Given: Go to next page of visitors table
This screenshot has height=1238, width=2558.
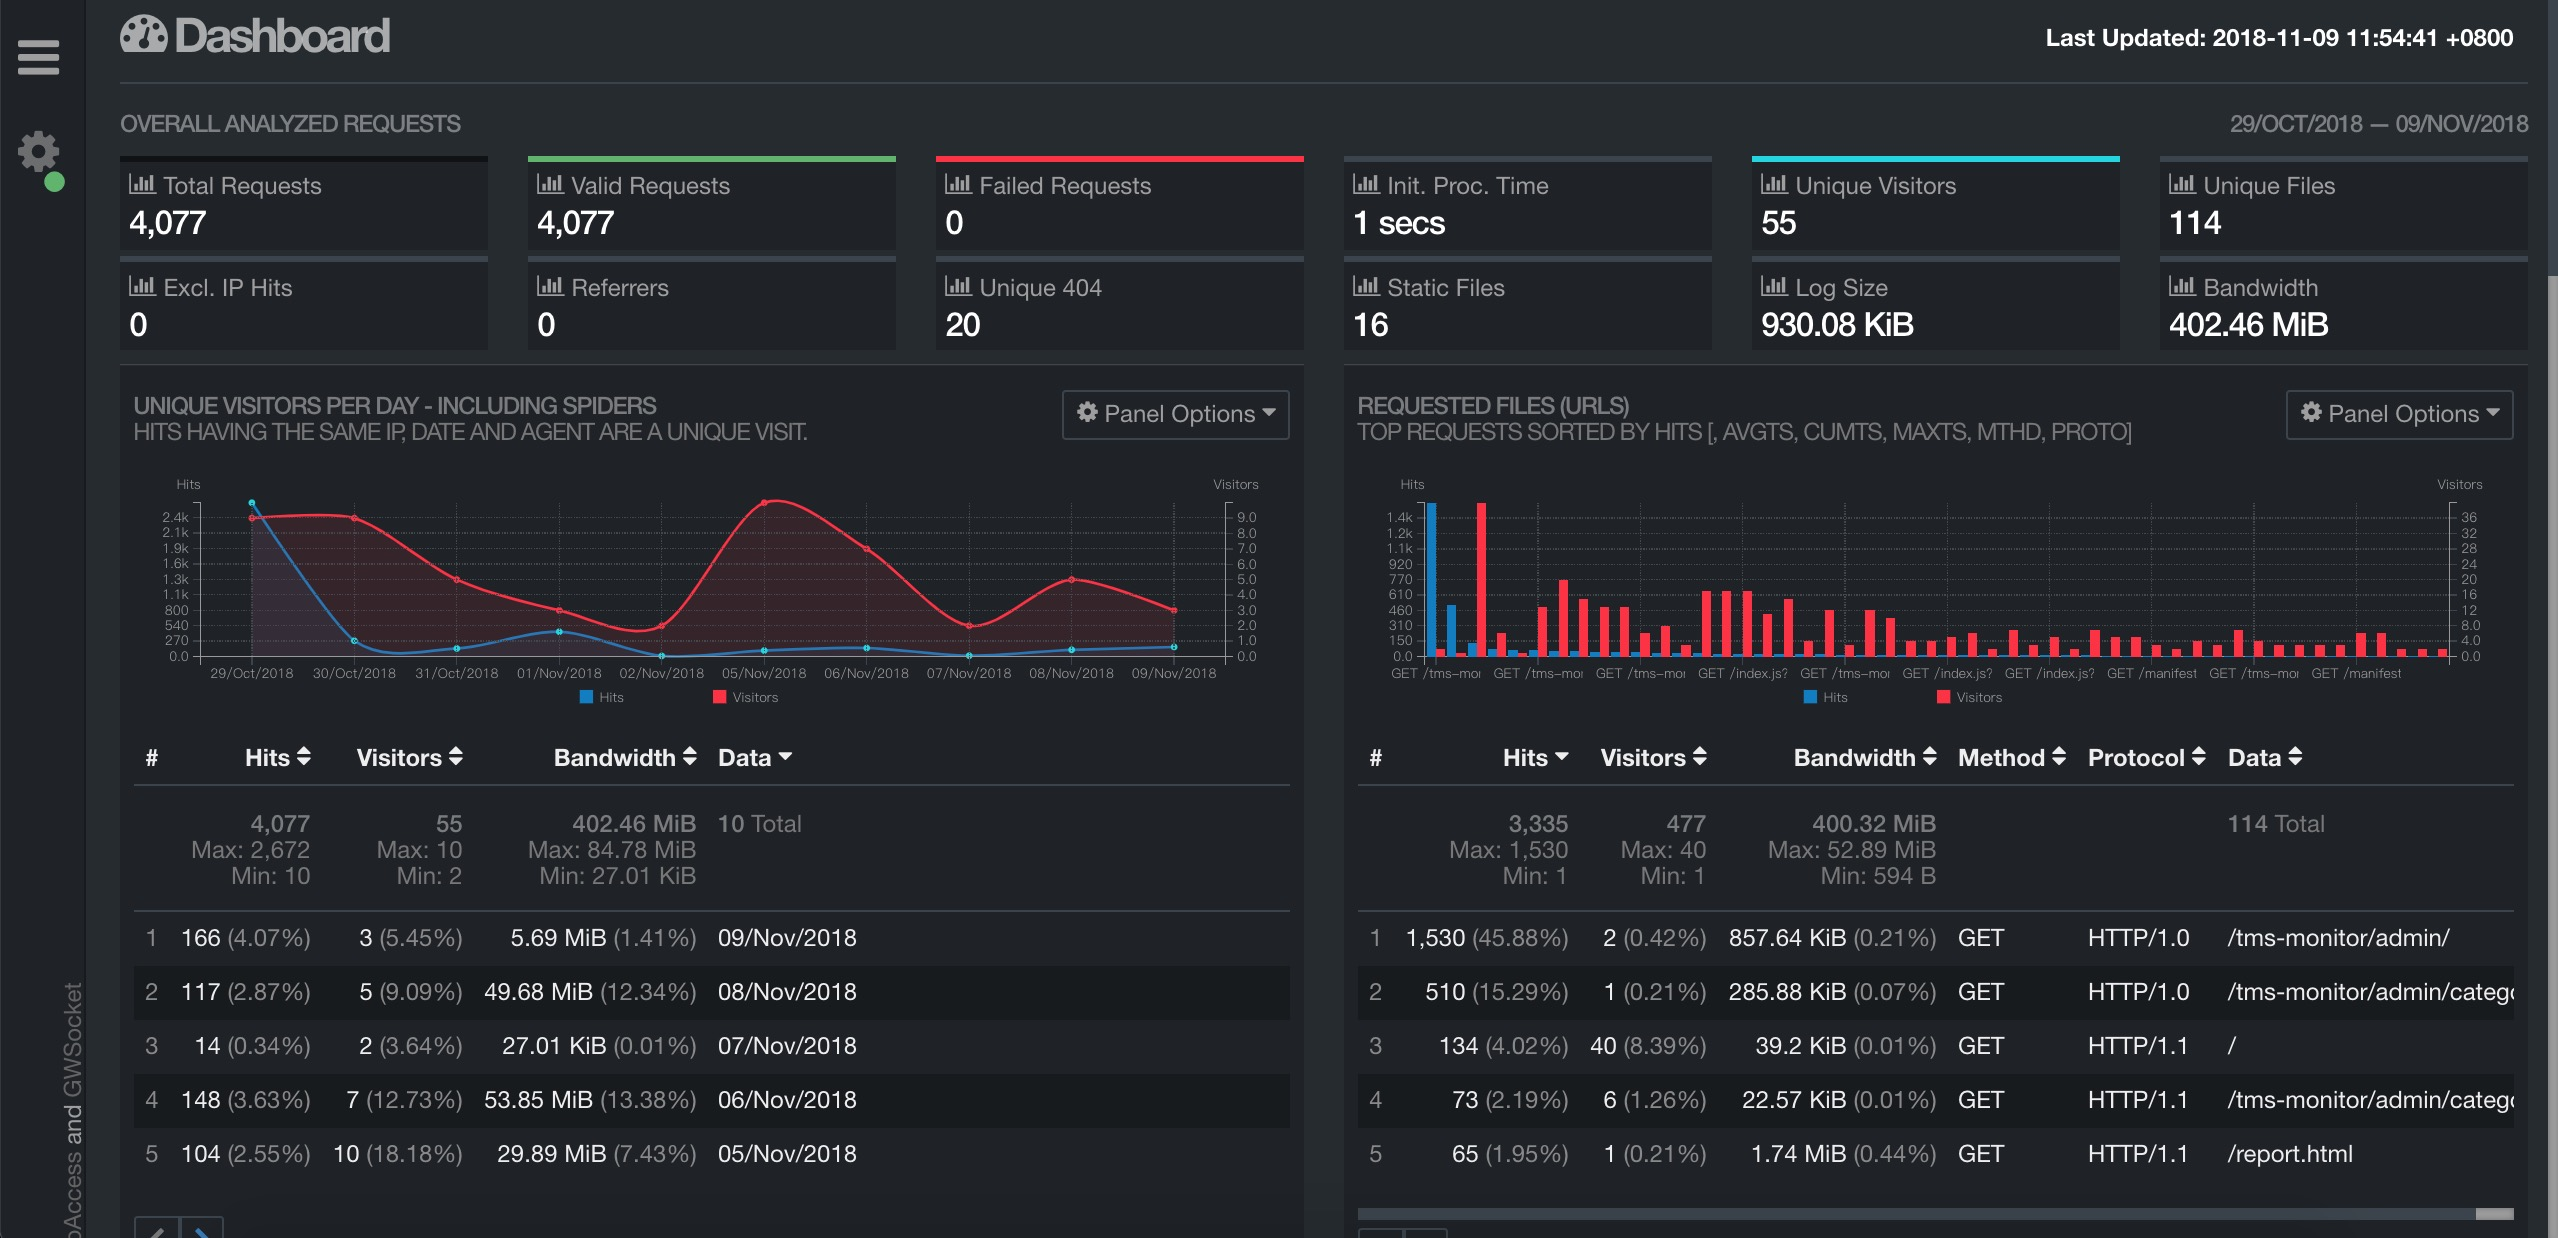Looking at the screenshot, I should click(x=201, y=1229).
